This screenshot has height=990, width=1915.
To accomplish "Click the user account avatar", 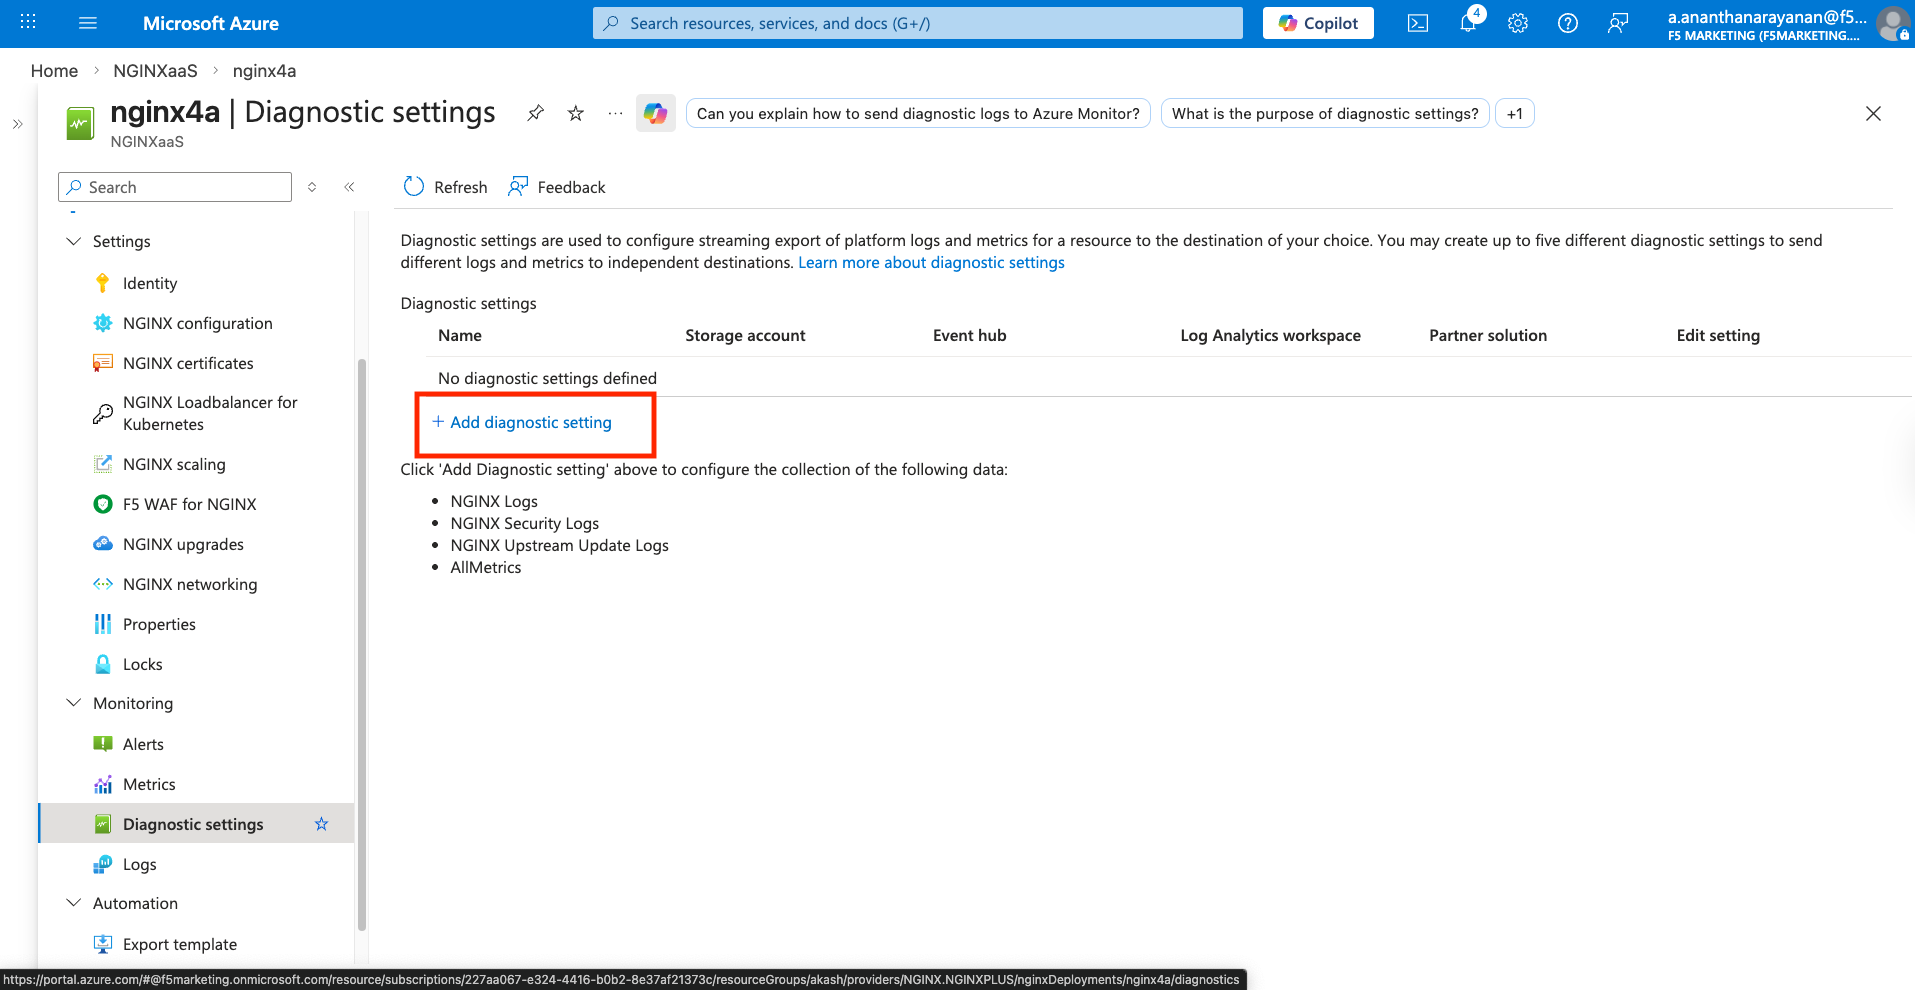I will 1892,23.
